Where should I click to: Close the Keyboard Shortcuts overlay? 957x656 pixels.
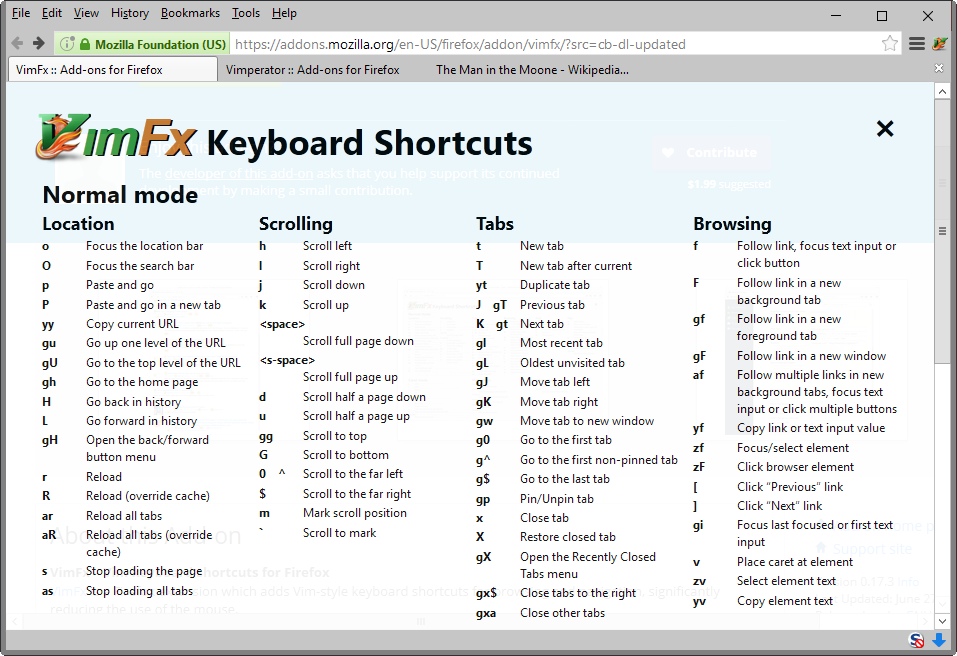884,129
